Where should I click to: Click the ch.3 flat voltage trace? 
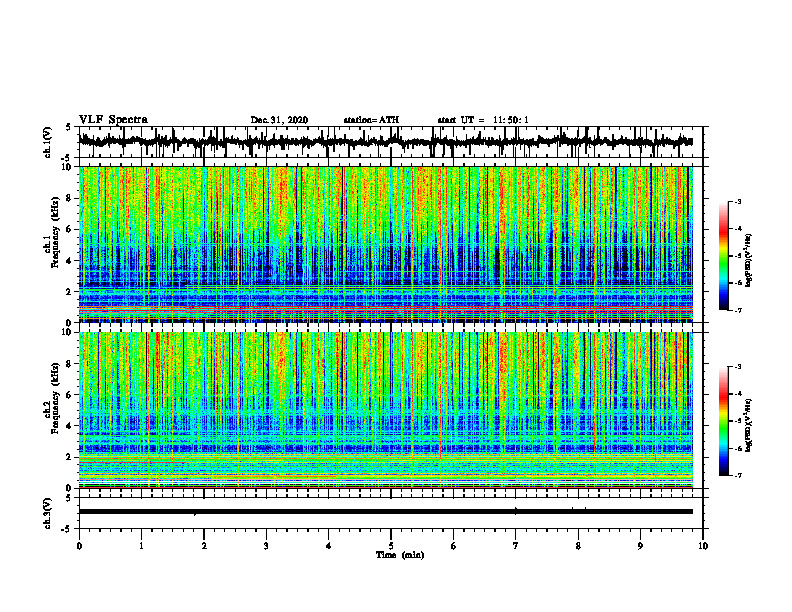point(386,512)
